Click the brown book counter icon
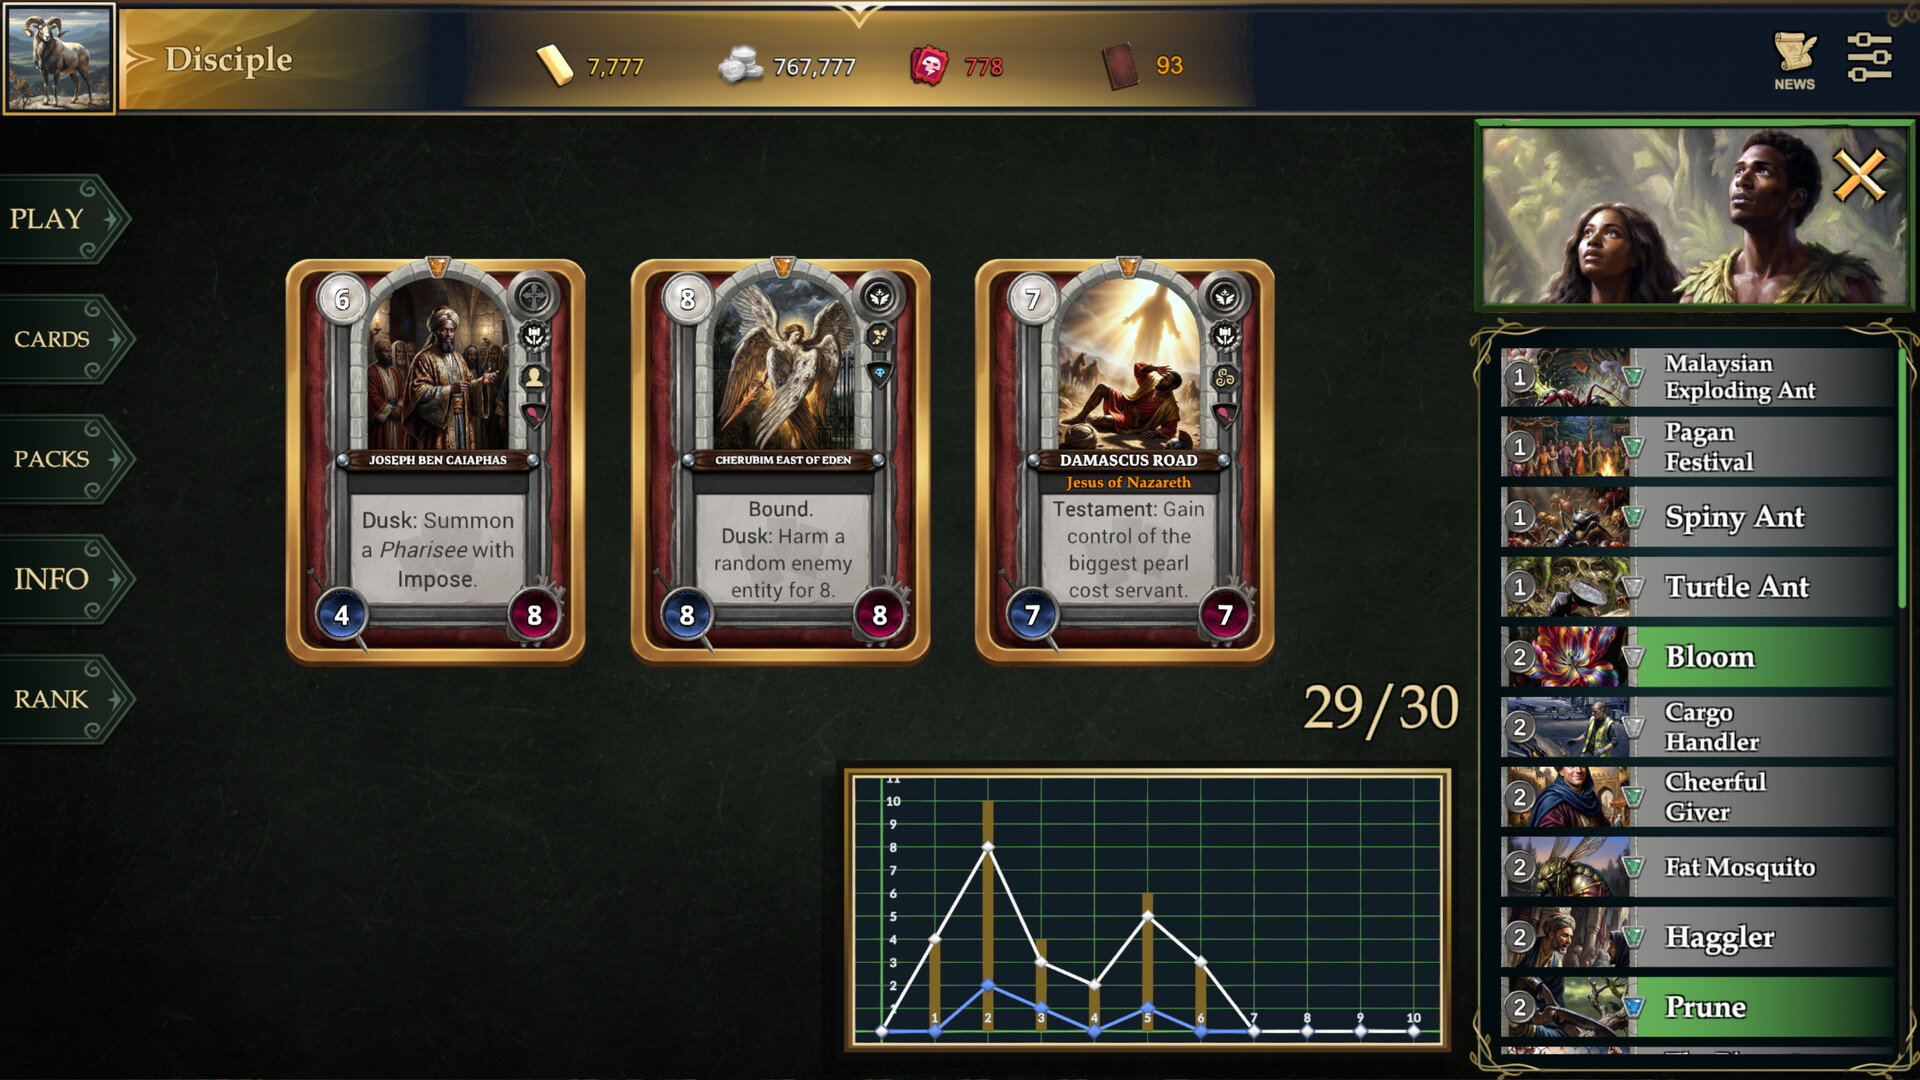Image resolution: width=1920 pixels, height=1080 pixels. [x=1120, y=66]
